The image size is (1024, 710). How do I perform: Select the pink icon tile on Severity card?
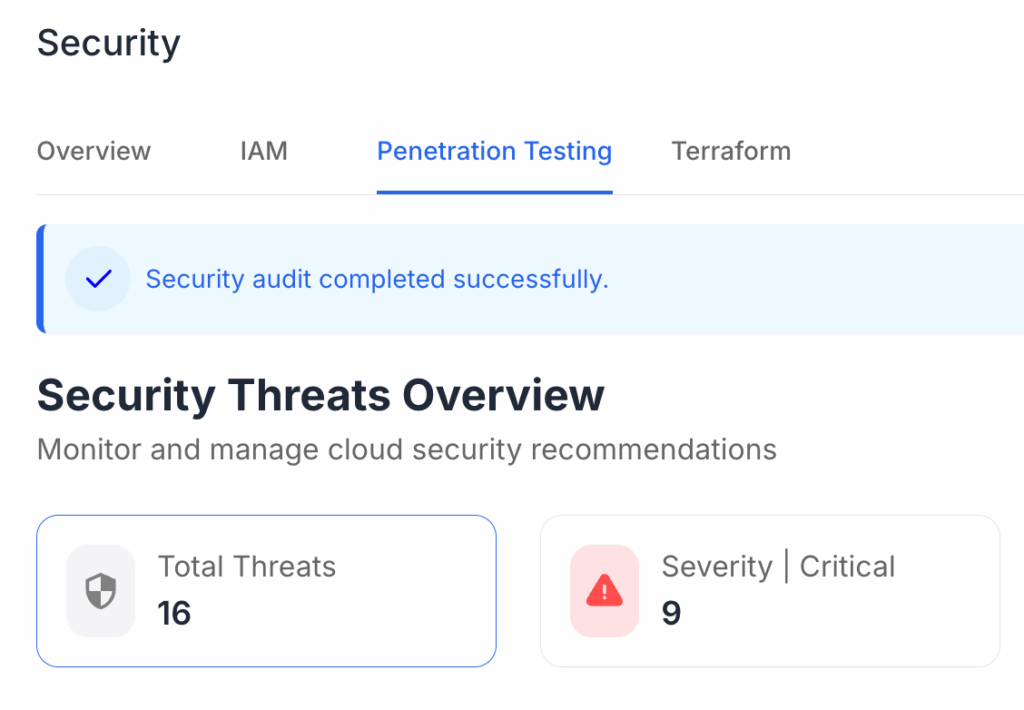(604, 590)
